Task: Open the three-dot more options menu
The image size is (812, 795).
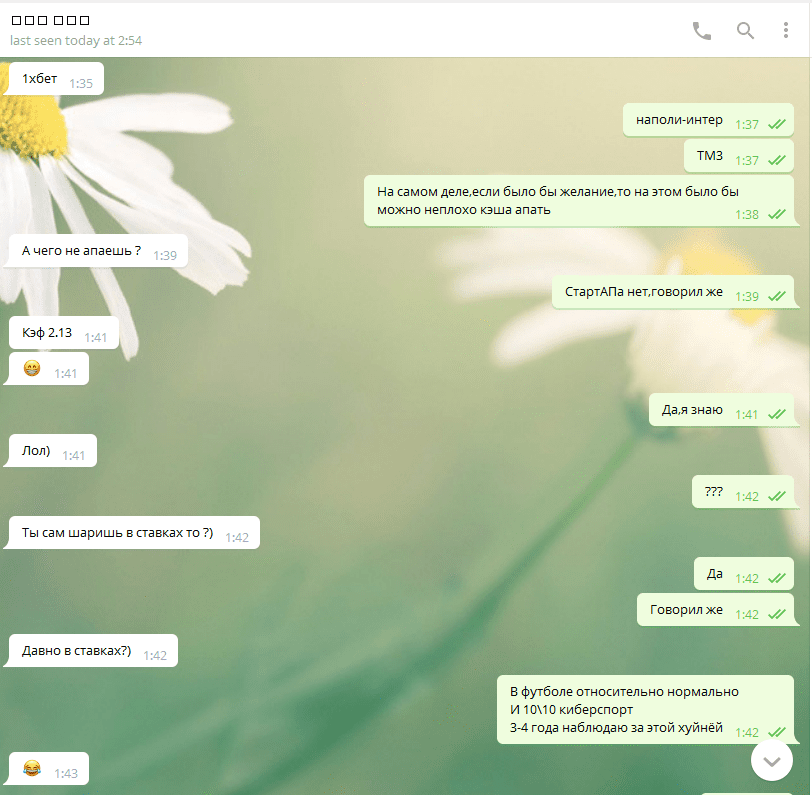Action: [x=786, y=30]
